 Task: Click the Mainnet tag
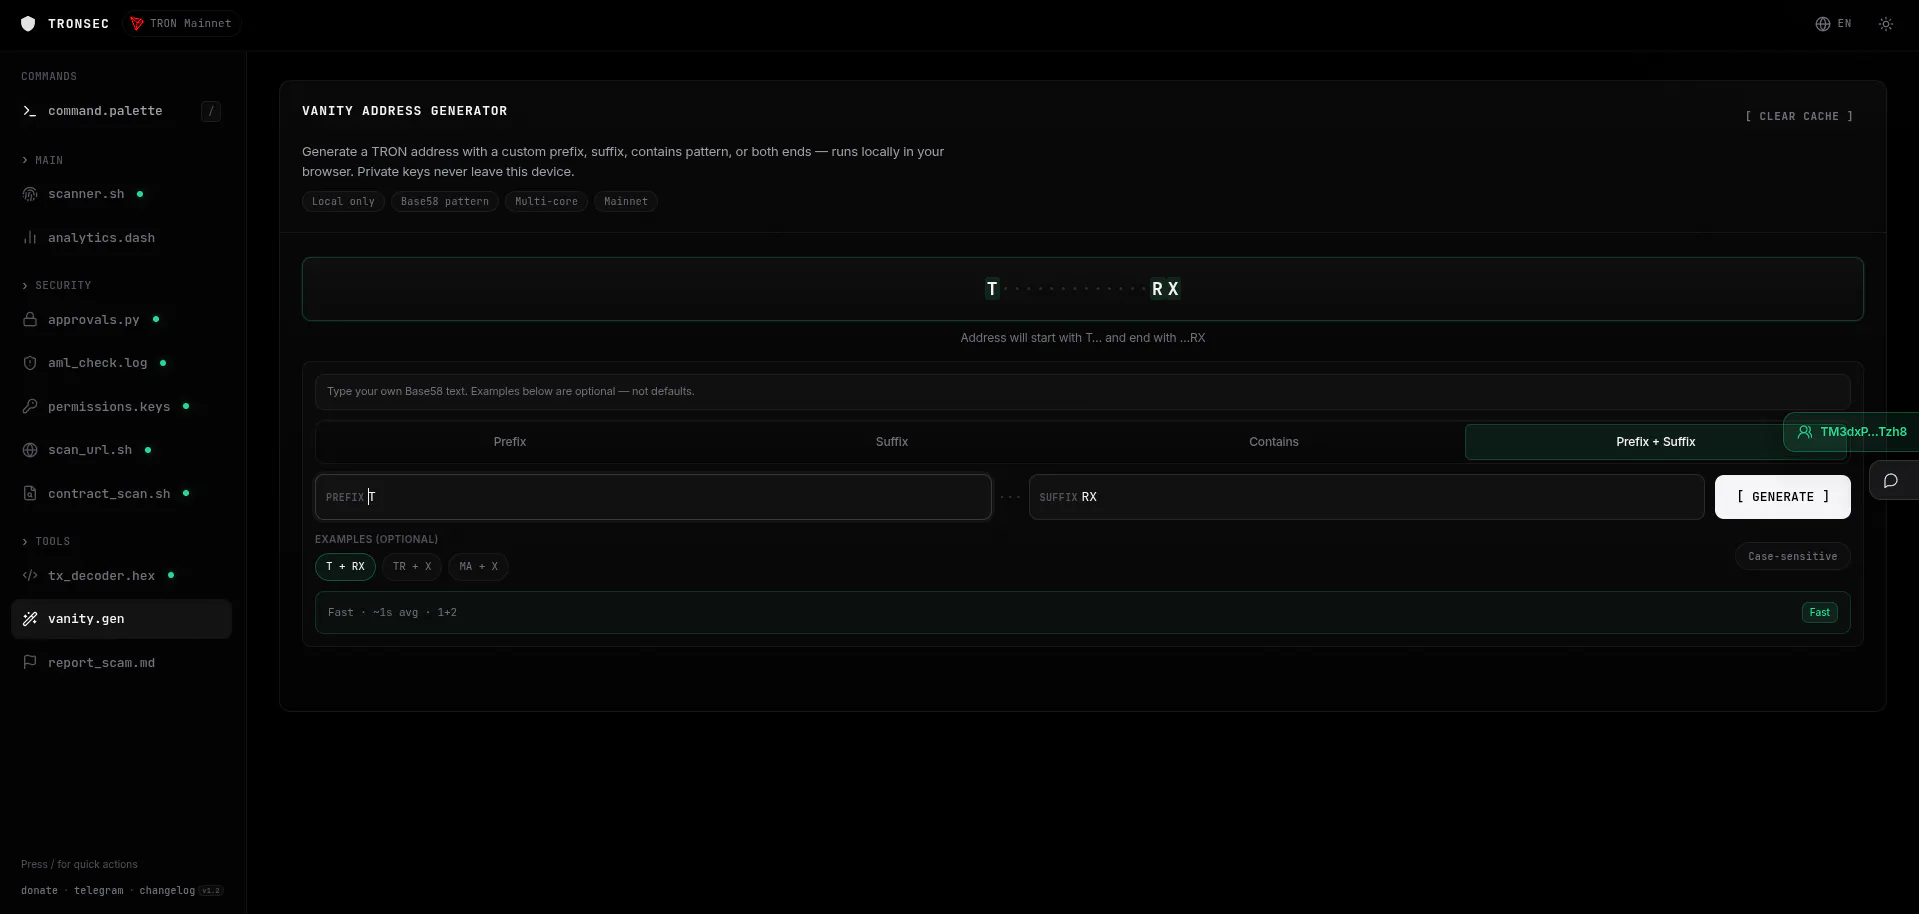point(626,202)
